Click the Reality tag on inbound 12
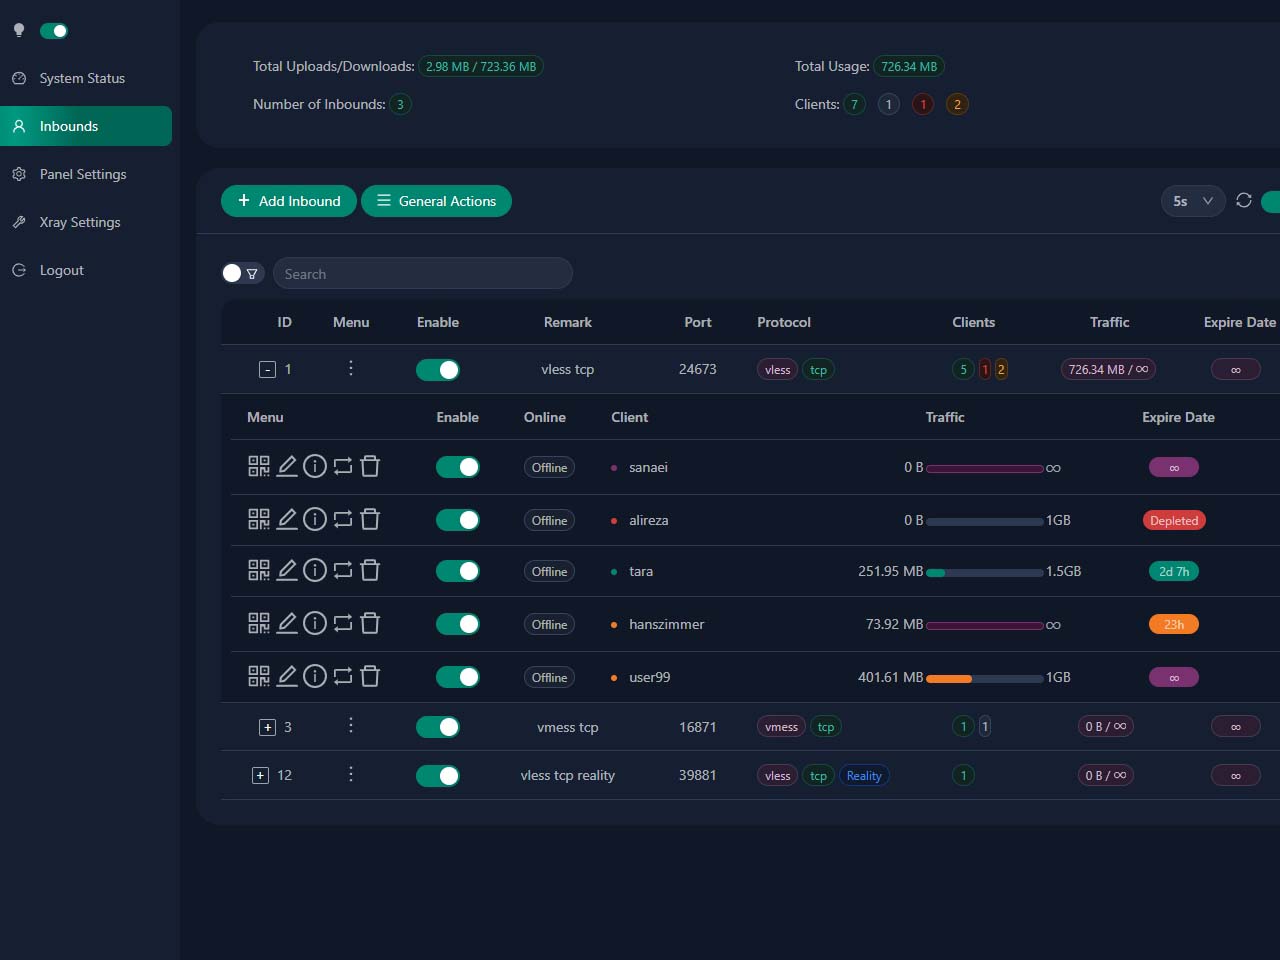Viewport: 1280px width, 960px height. point(864,775)
